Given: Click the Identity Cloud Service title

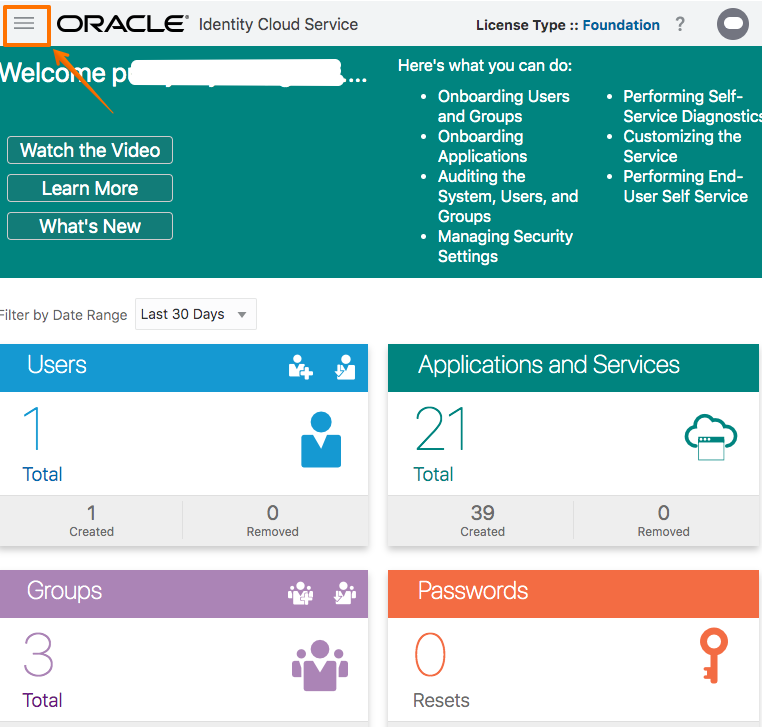Looking at the screenshot, I should tap(278, 24).
